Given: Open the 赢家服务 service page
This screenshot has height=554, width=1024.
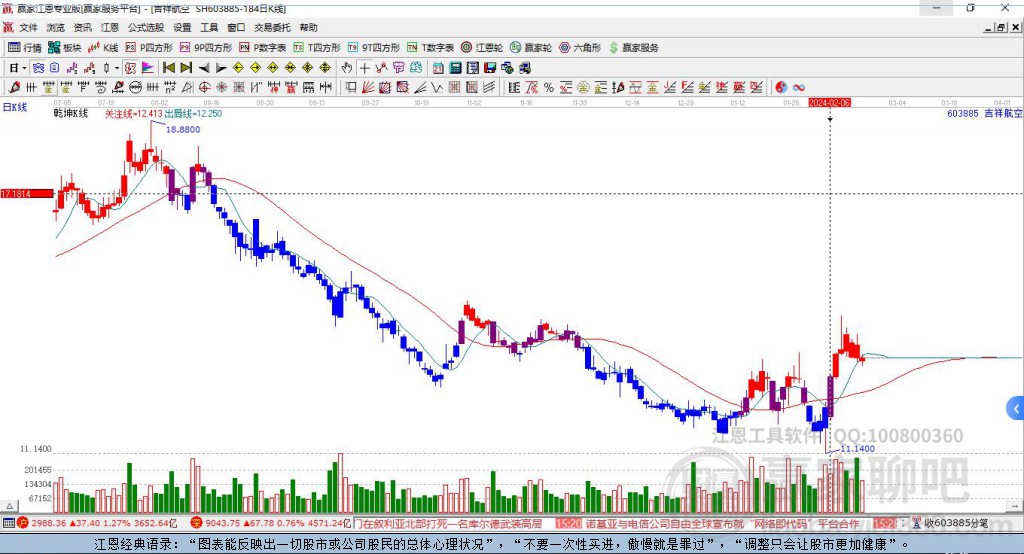Looking at the screenshot, I should tap(633, 48).
